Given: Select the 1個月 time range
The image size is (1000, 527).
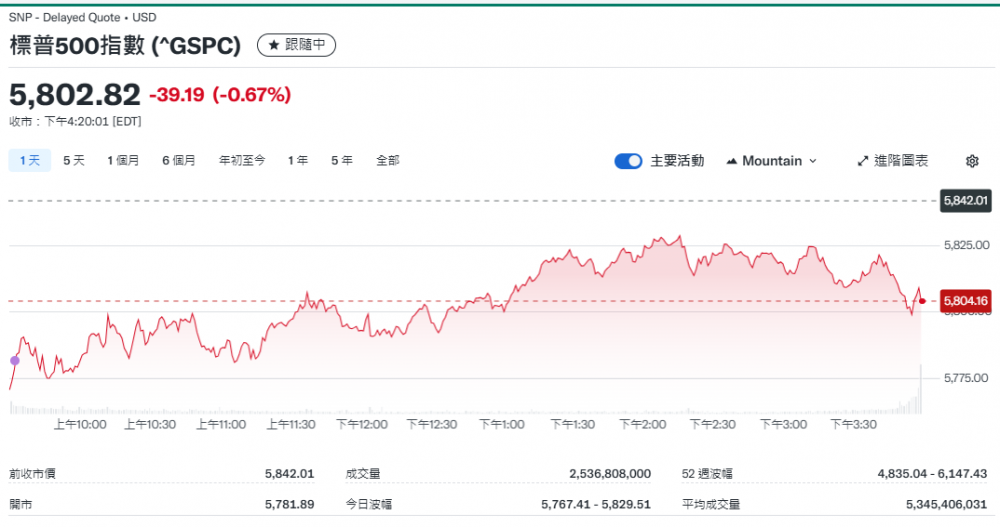Looking at the screenshot, I should [x=123, y=160].
